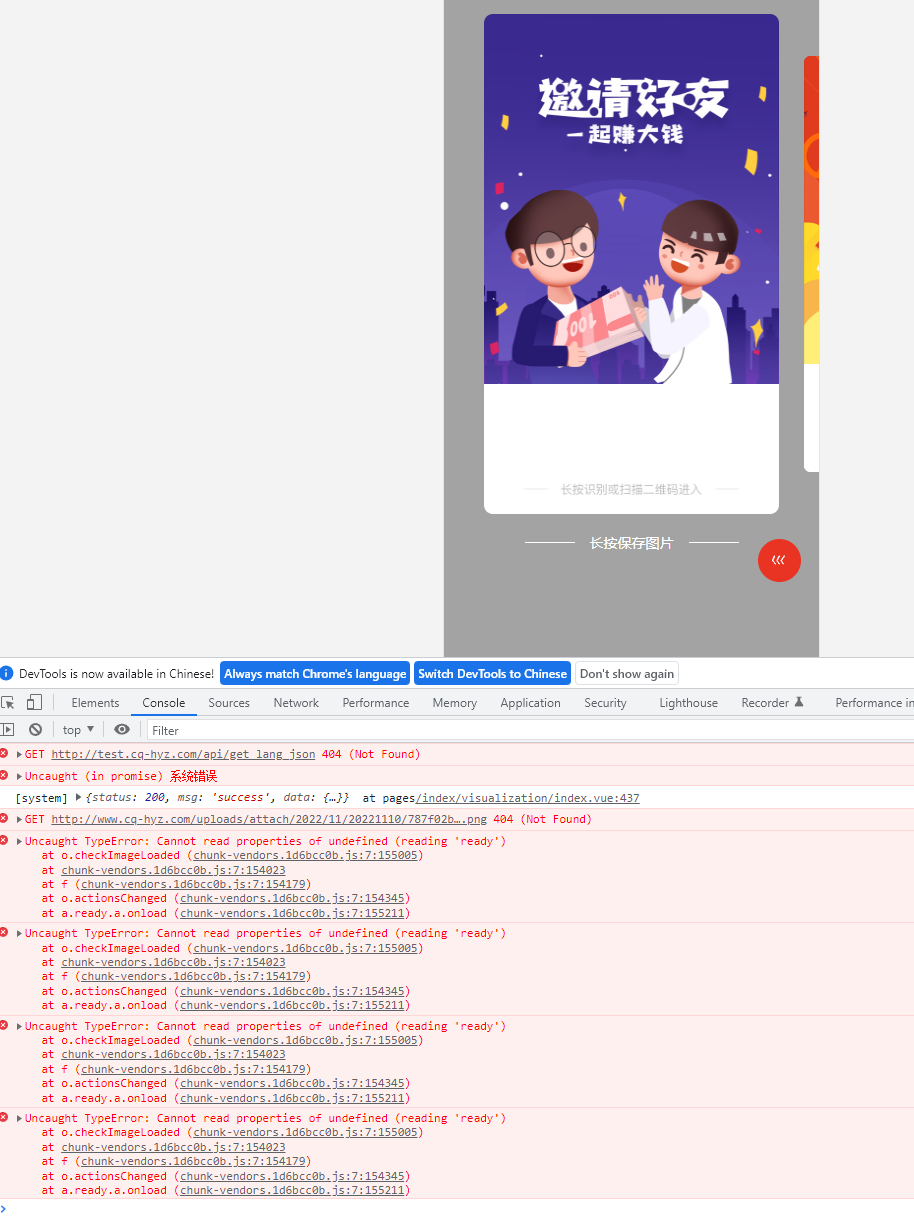Click the console Filter input field
Image resolution: width=914 pixels, height=1230 pixels.
tap(529, 730)
